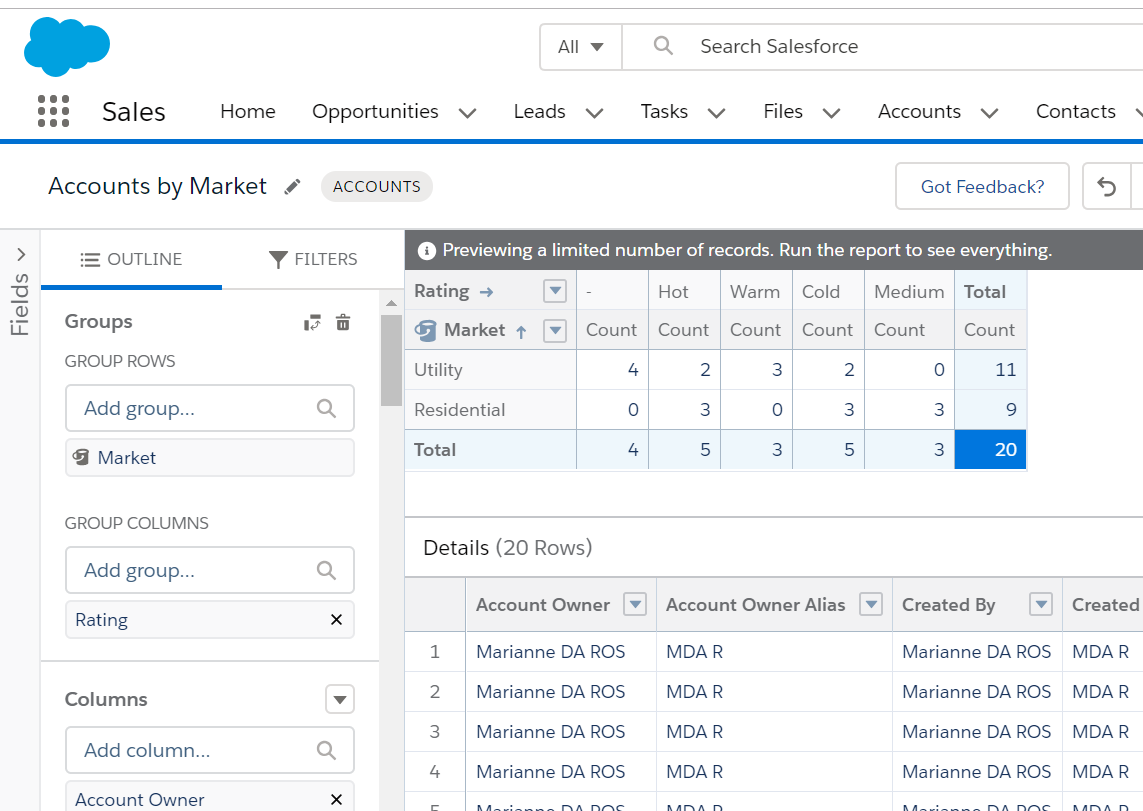Remove the Rating column group
The height and width of the screenshot is (811, 1143).
pyautogui.click(x=336, y=620)
